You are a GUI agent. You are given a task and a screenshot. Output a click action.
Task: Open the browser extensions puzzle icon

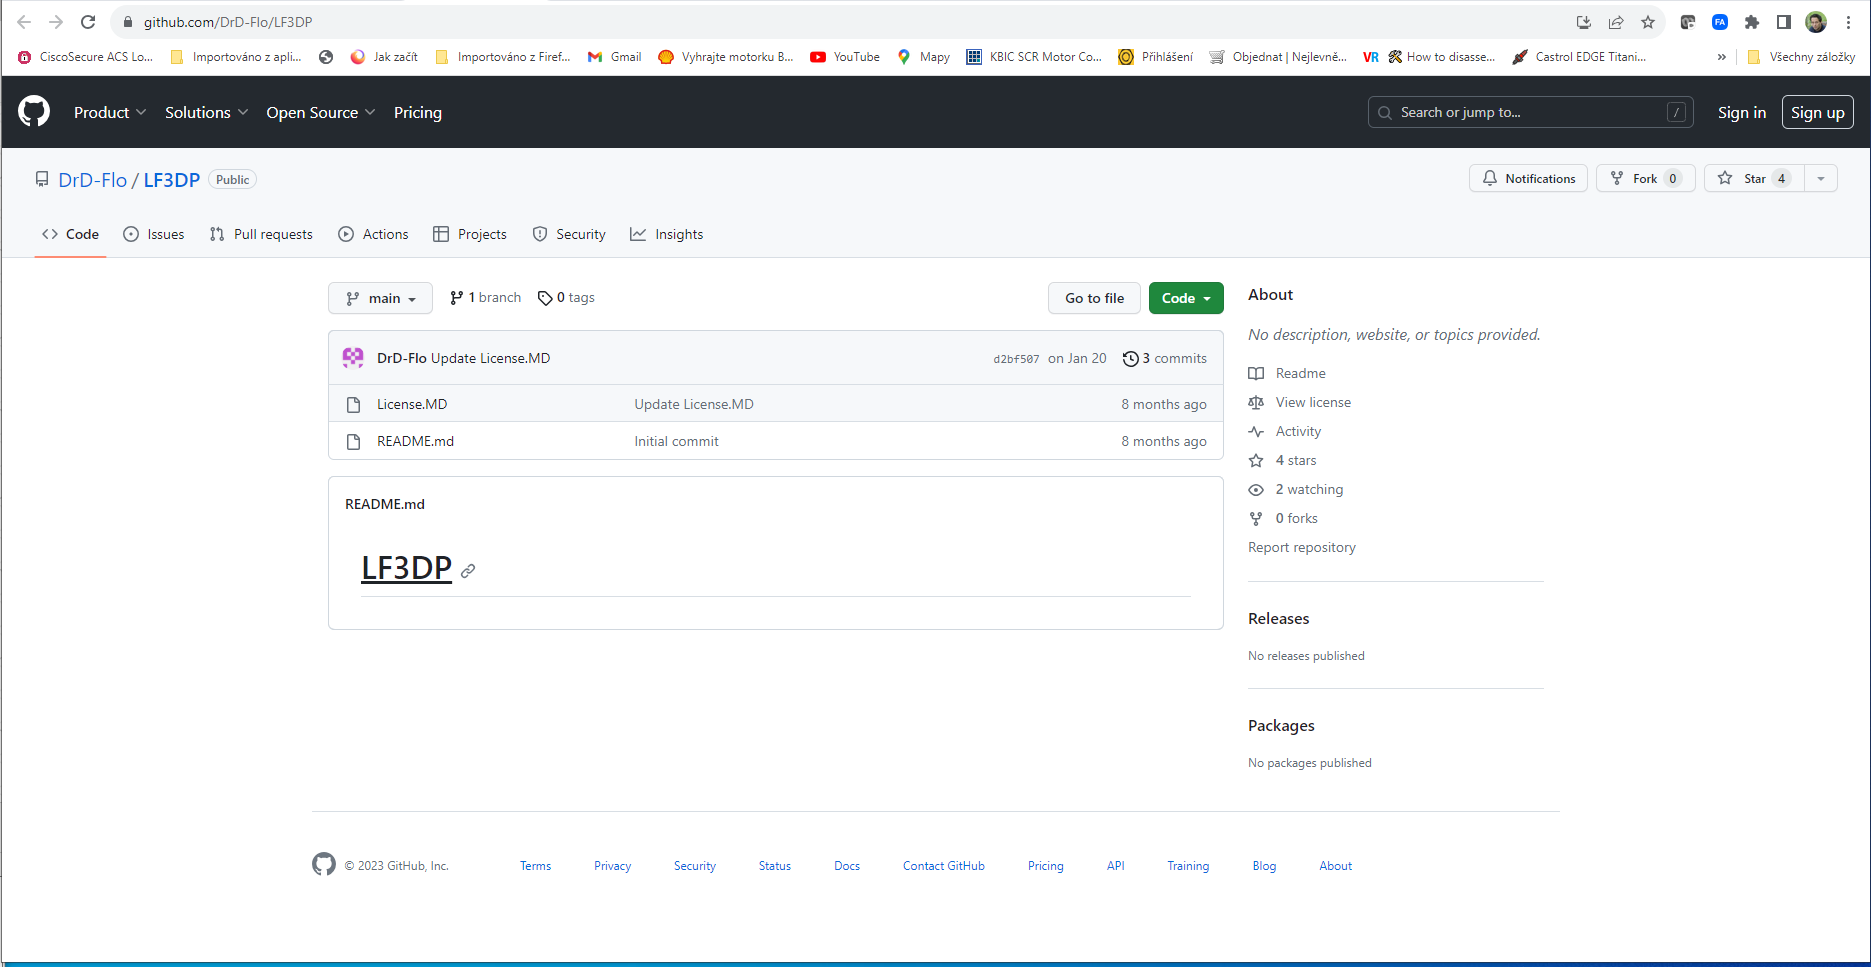point(1752,22)
